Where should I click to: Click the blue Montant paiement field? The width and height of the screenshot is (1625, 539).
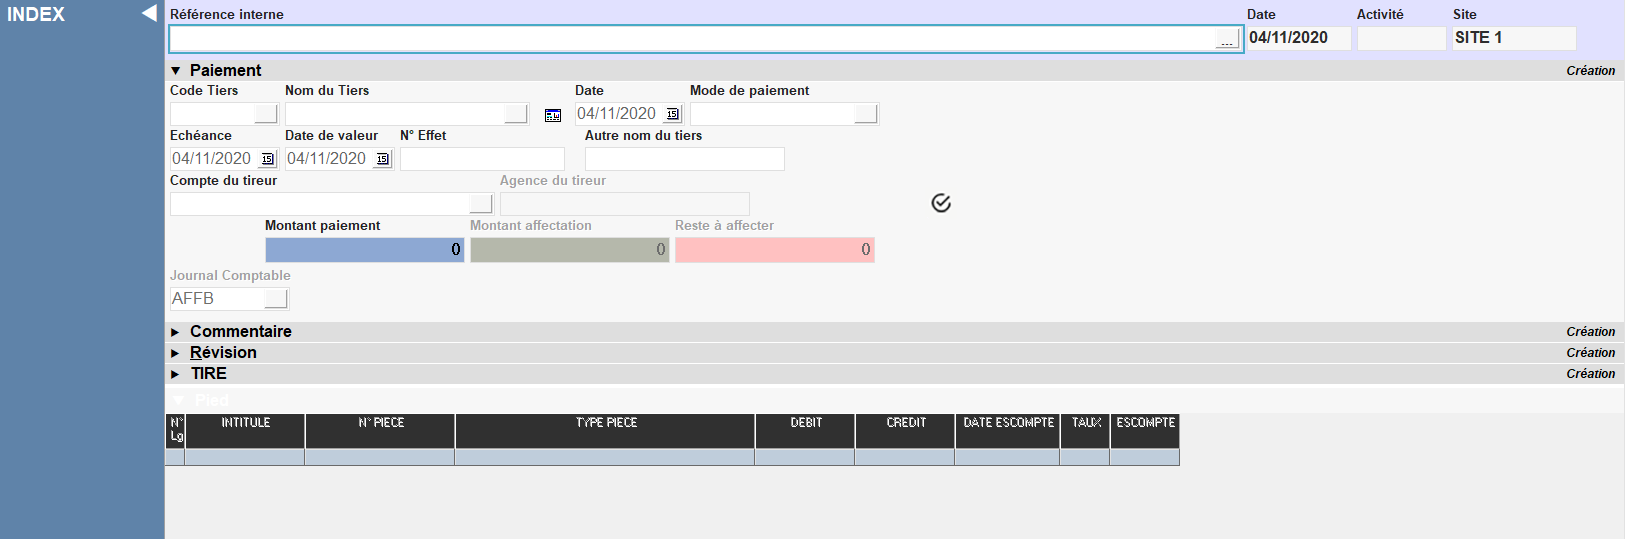click(x=364, y=250)
